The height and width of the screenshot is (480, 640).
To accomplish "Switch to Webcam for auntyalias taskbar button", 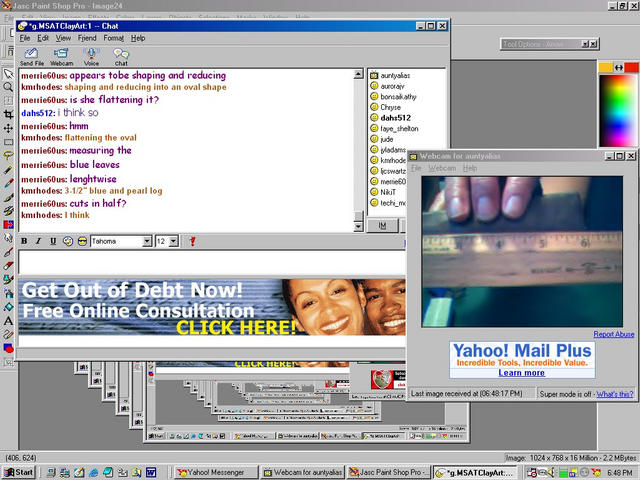I will point(303,472).
